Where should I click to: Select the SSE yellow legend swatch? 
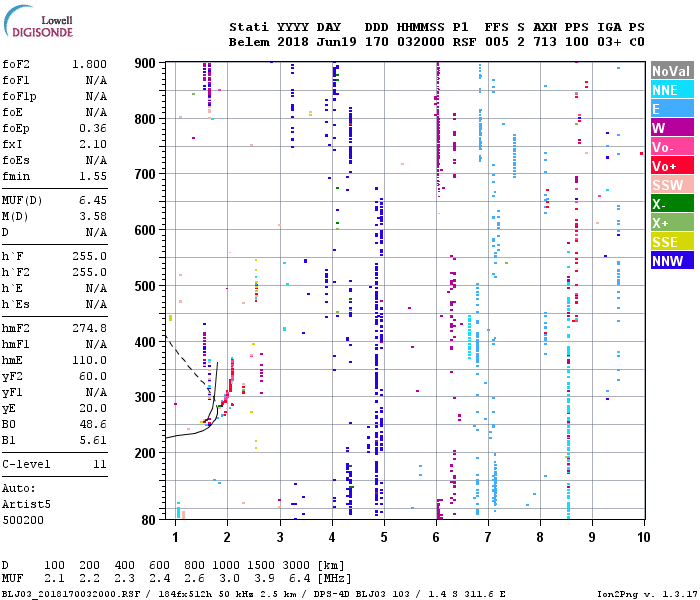[x=672, y=242]
